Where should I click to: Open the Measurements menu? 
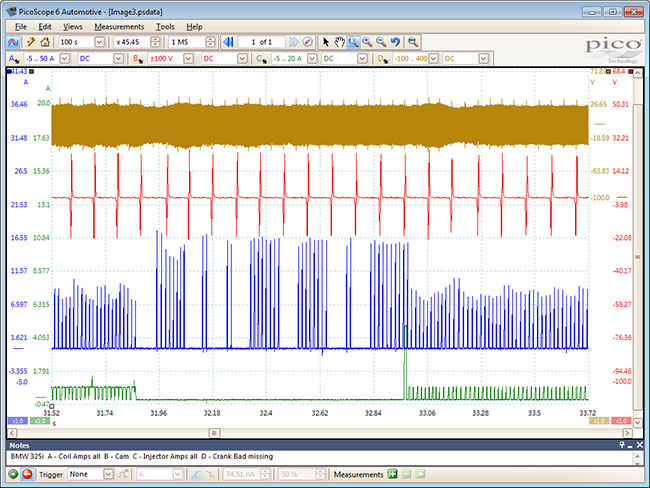[119, 27]
